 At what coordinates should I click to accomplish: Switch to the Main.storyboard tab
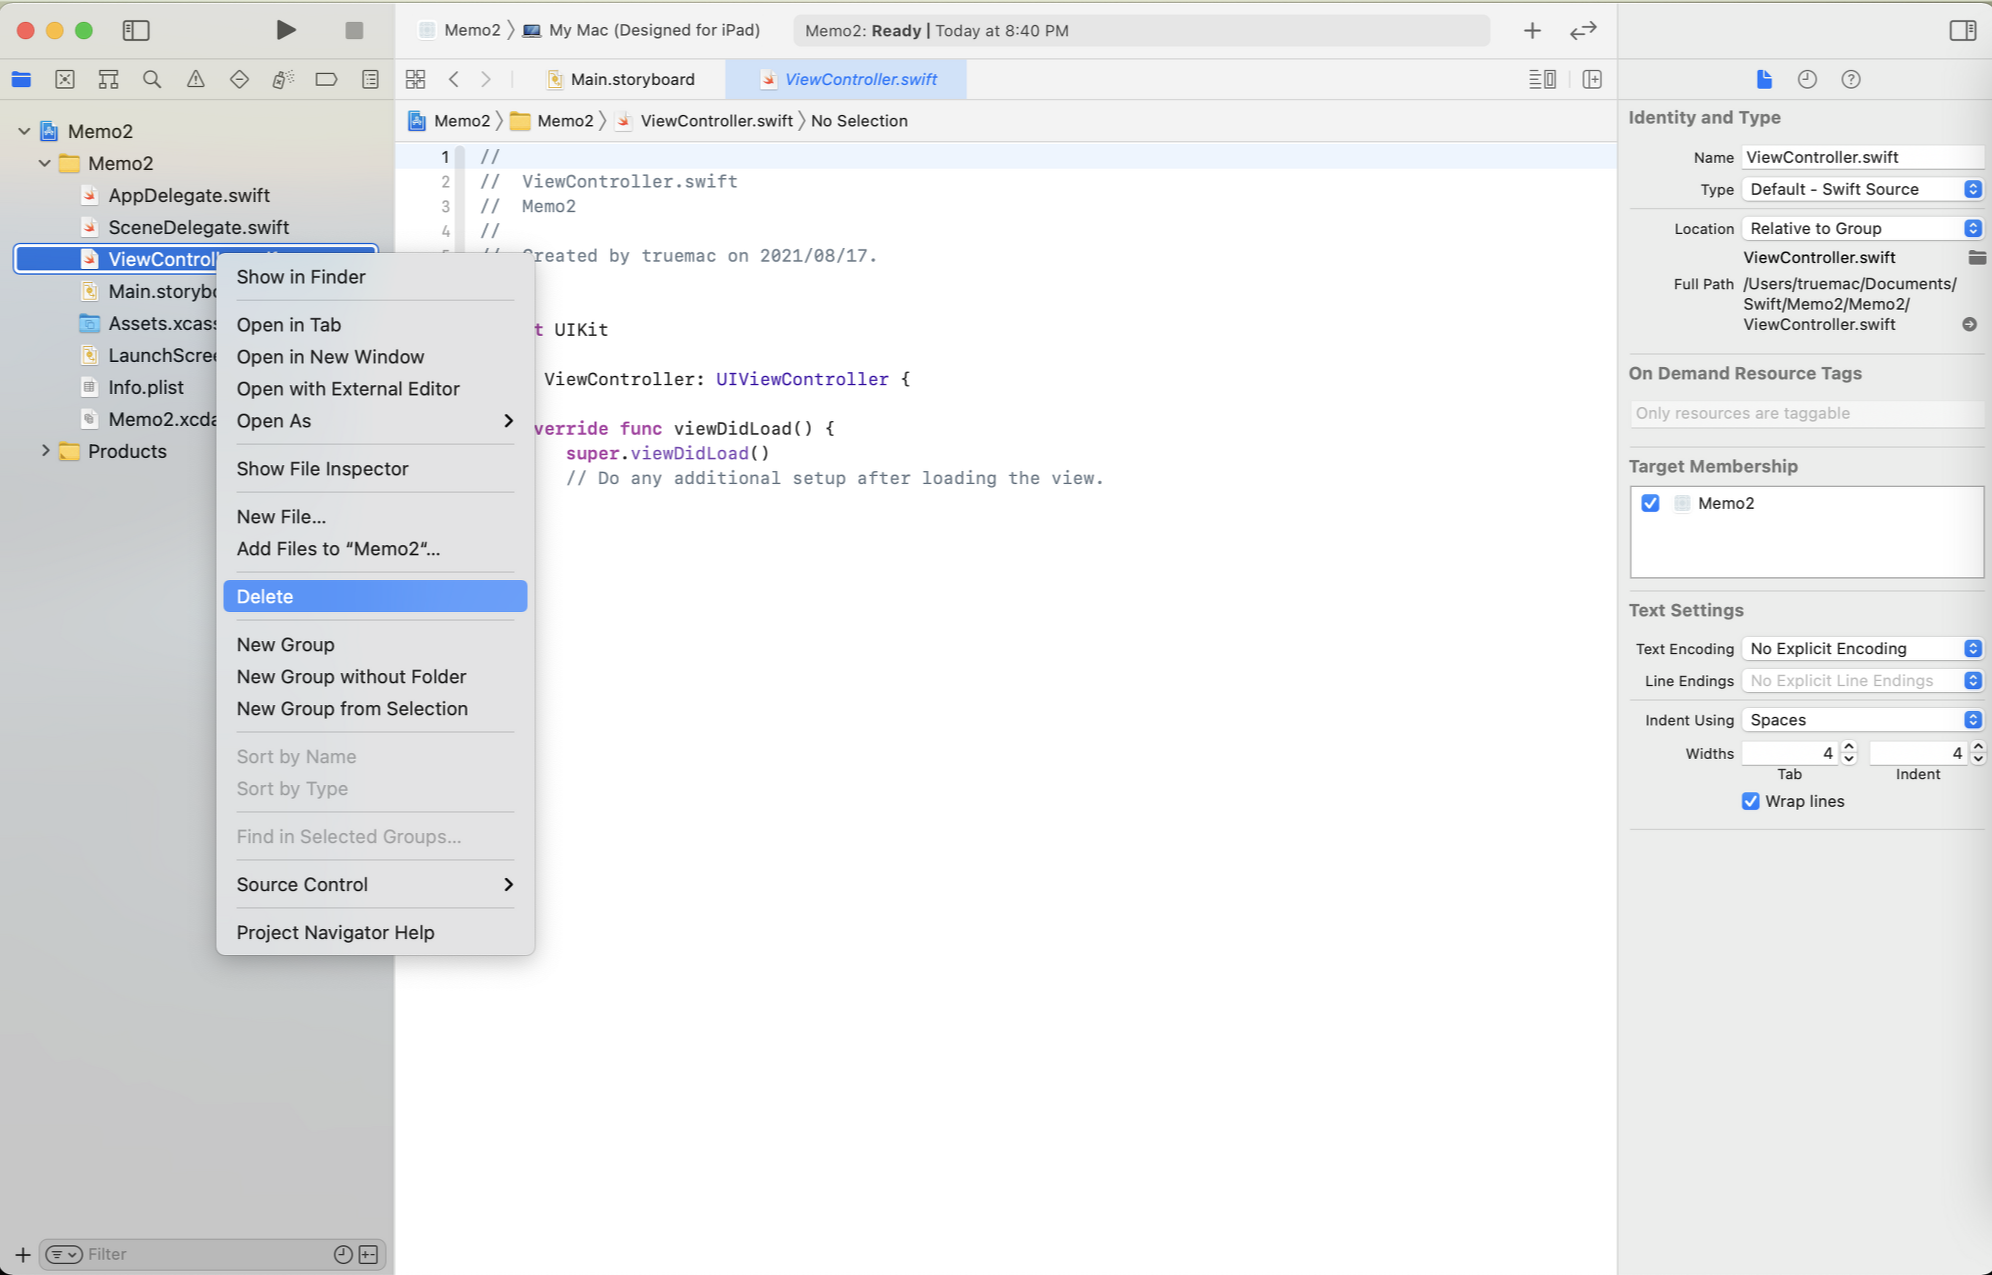(632, 79)
